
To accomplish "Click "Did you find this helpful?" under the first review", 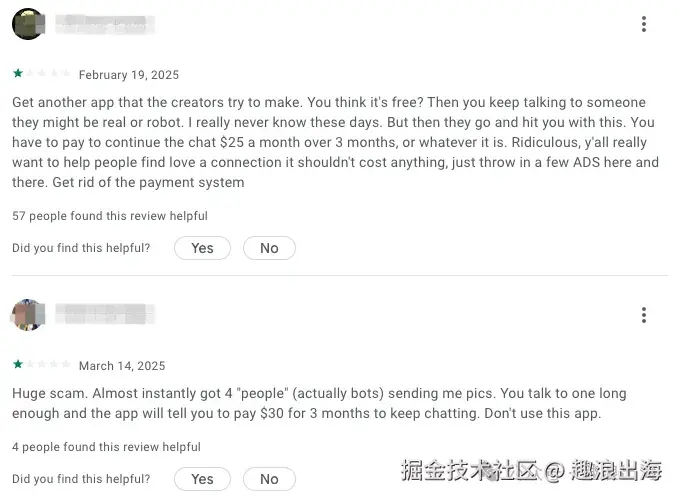I will pos(81,248).
